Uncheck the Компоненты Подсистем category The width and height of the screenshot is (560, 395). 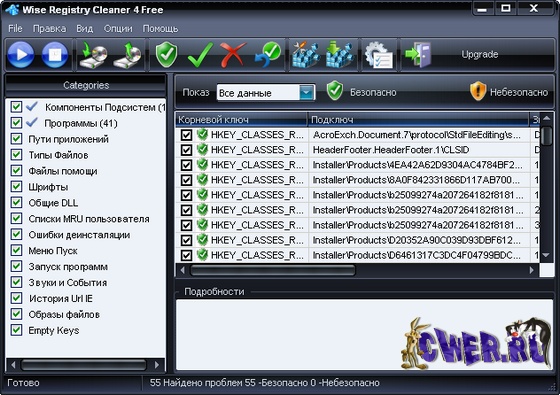click(16, 106)
